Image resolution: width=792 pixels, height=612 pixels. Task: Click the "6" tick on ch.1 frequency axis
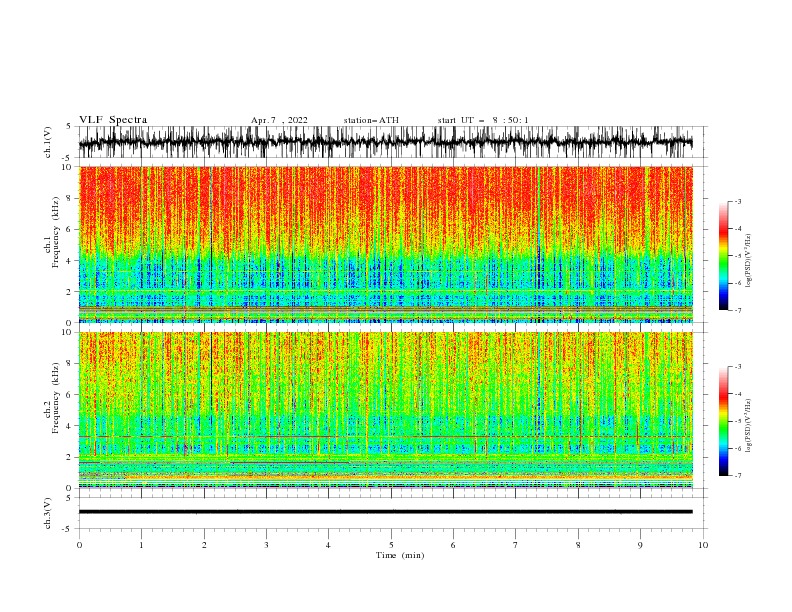71,229
